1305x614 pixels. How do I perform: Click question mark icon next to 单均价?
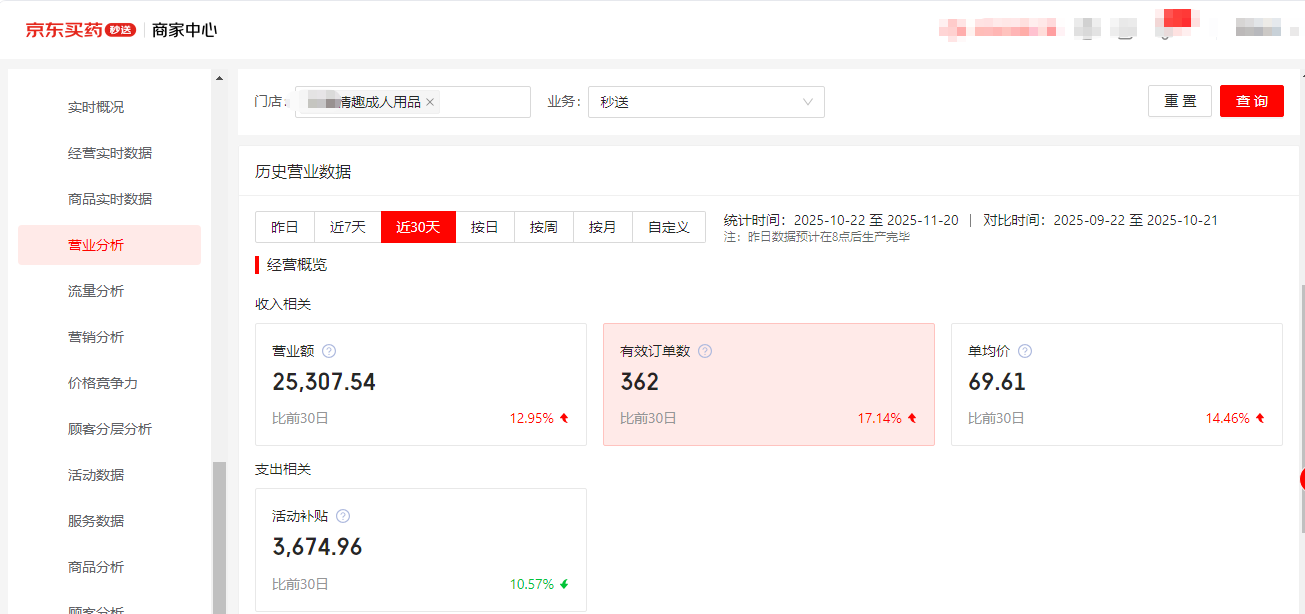pyautogui.click(x=1025, y=351)
